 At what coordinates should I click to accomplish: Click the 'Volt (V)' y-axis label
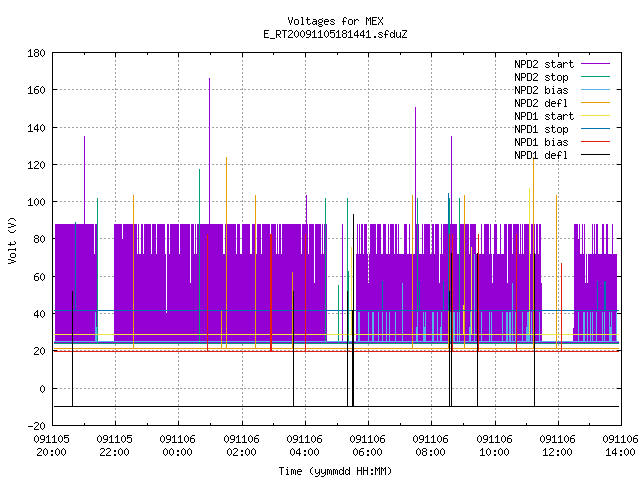coord(12,240)
